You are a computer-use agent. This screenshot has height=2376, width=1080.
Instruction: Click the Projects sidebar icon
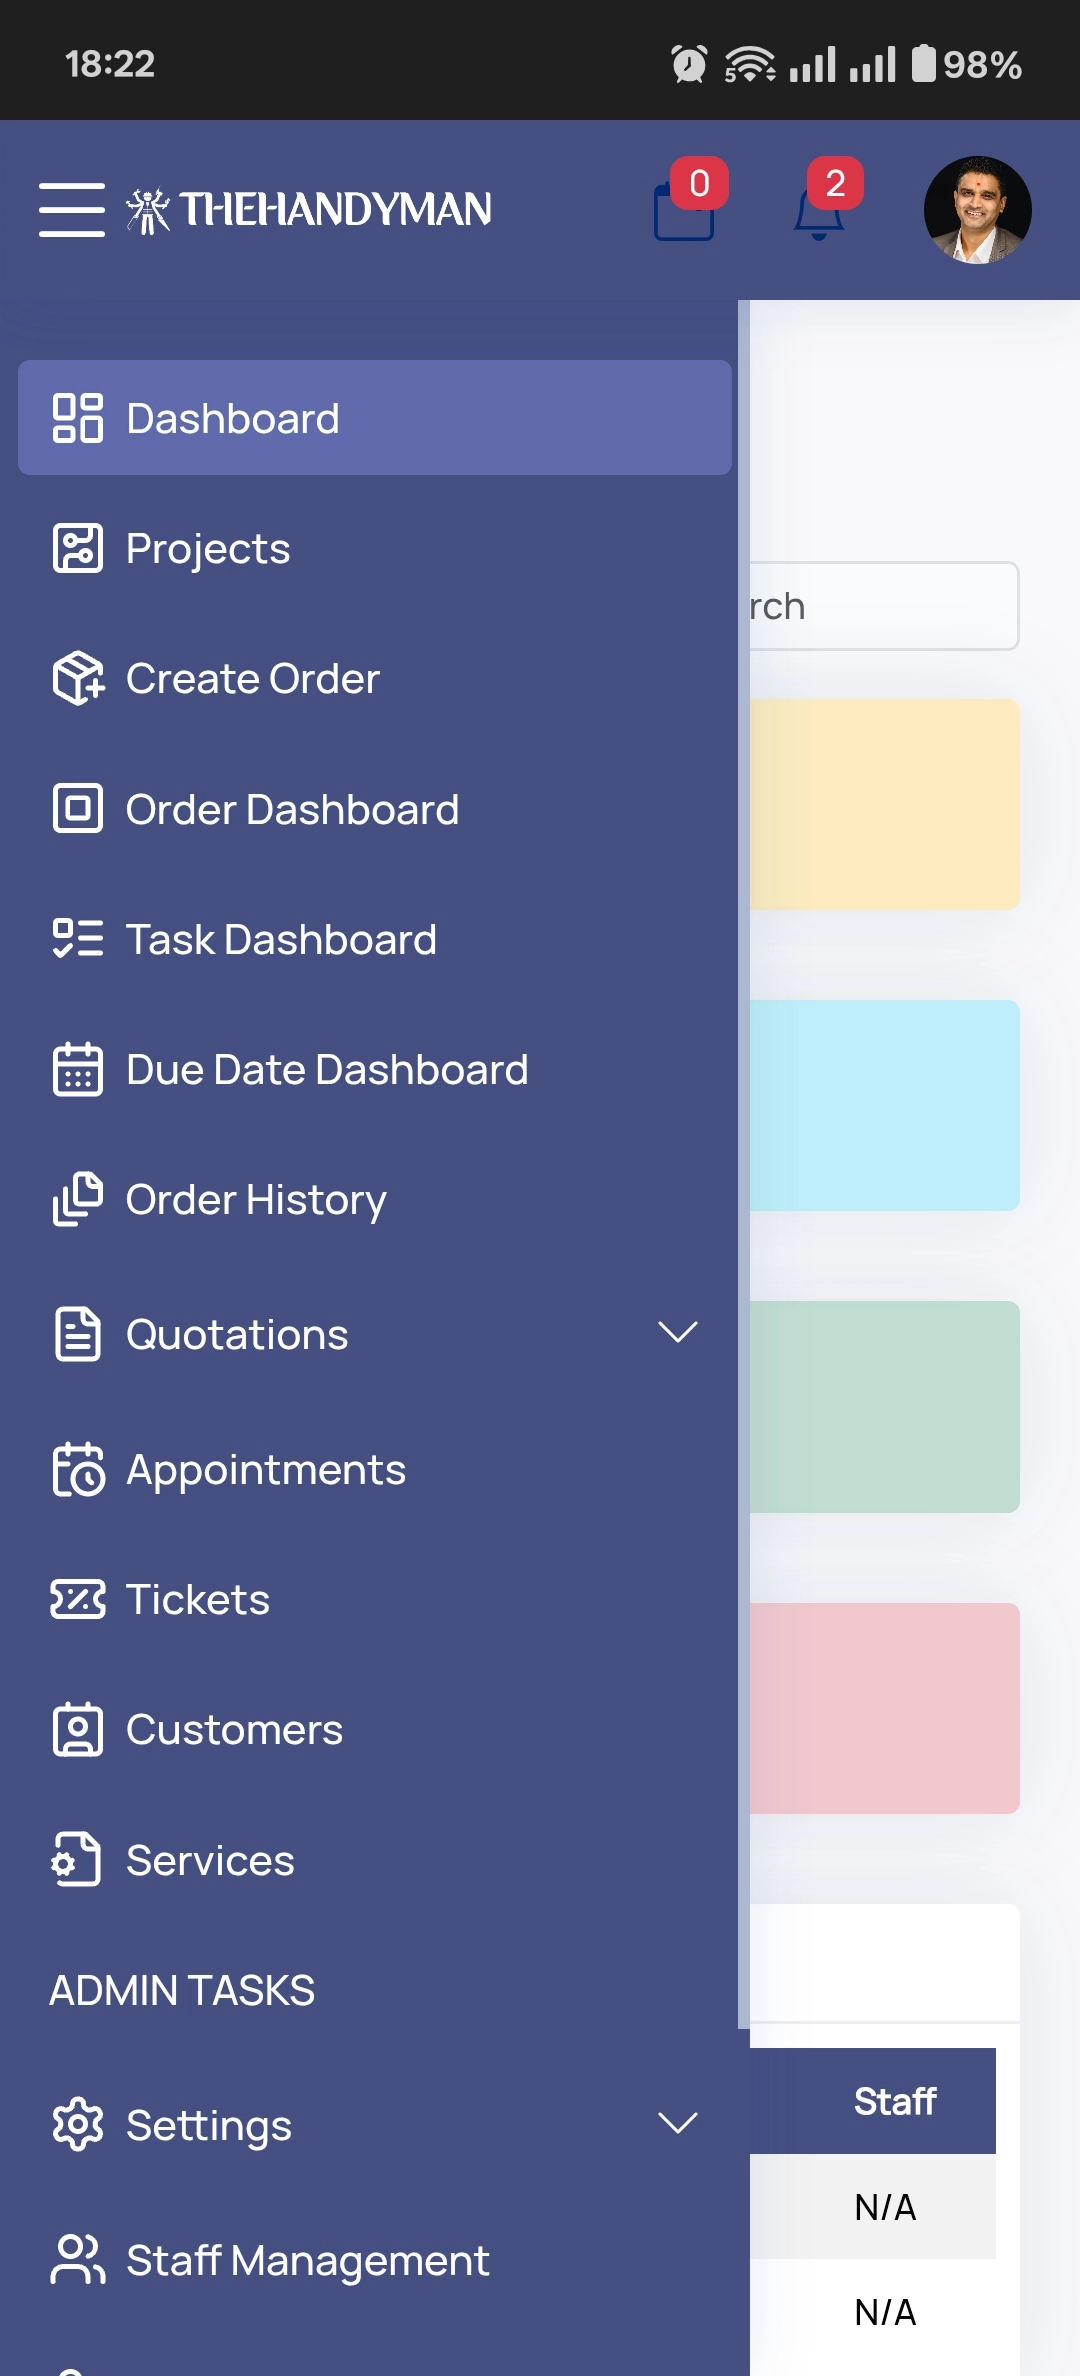[x=78, y=548]
